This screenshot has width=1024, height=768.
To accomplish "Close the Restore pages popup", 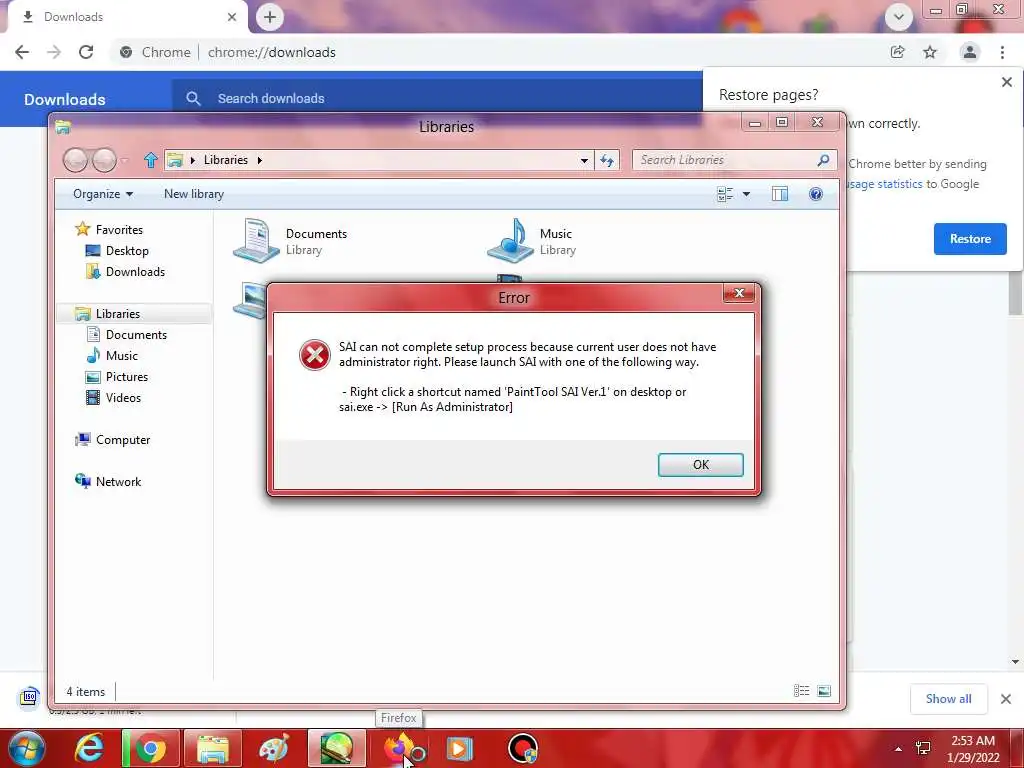I will 1006,82.
